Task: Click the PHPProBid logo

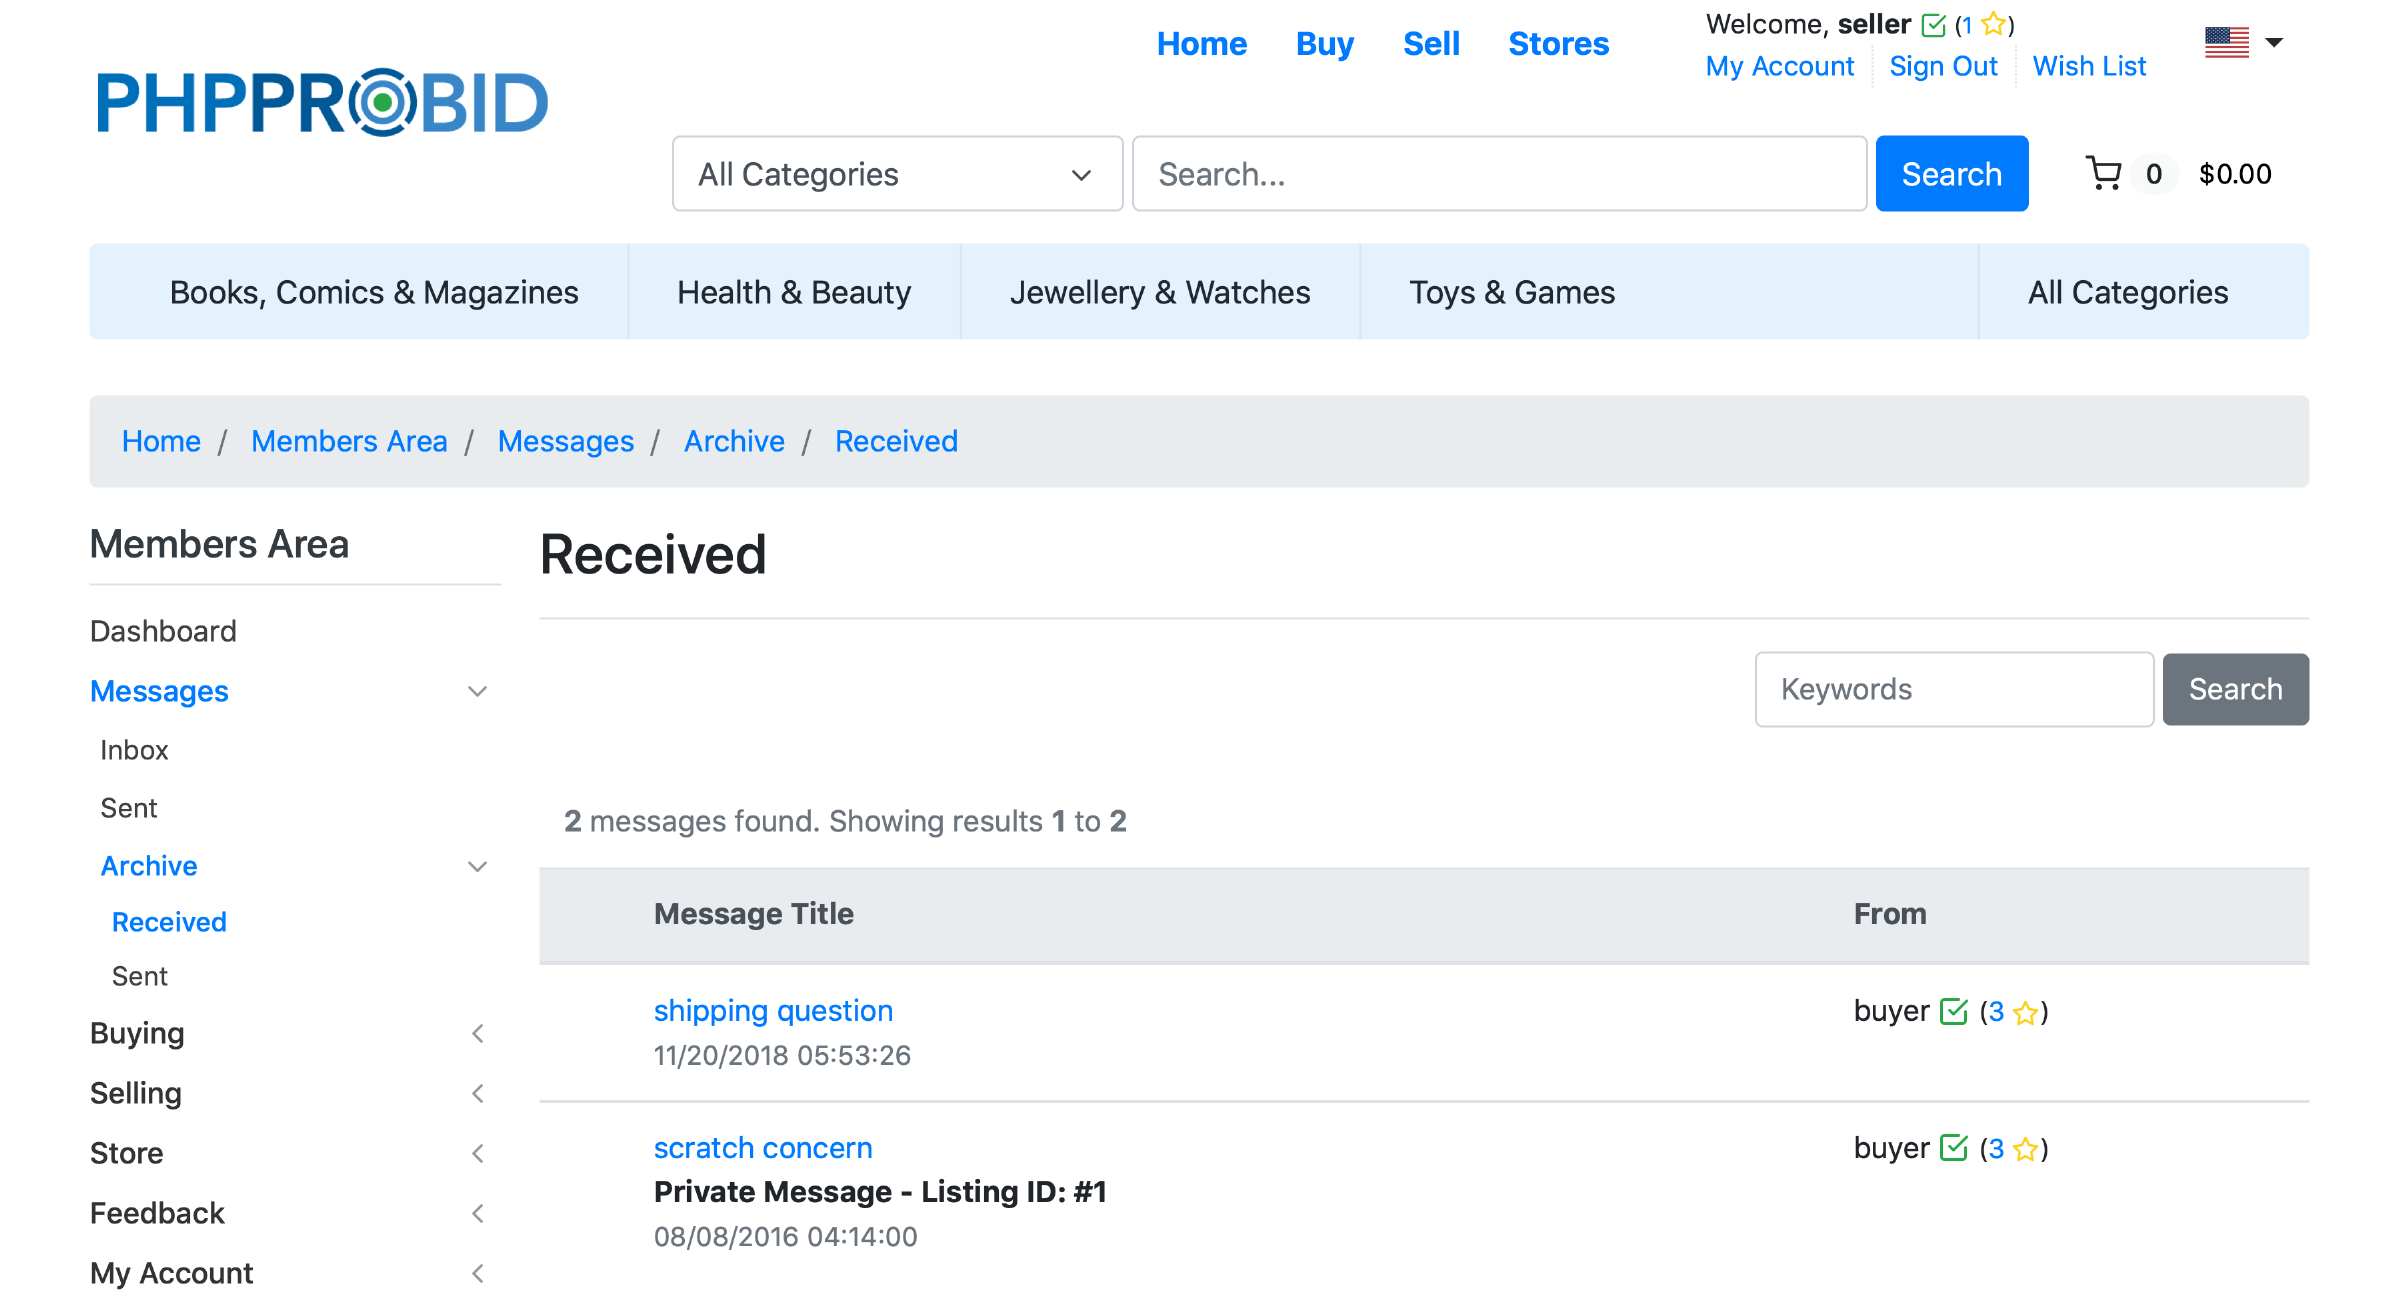Action: coord(322,102)
